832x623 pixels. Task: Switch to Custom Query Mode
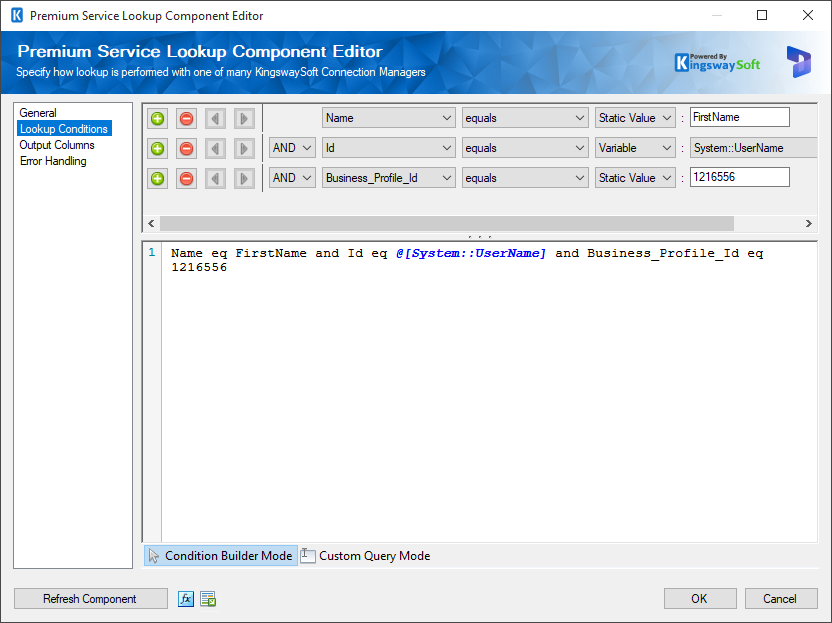coord(366,556)
